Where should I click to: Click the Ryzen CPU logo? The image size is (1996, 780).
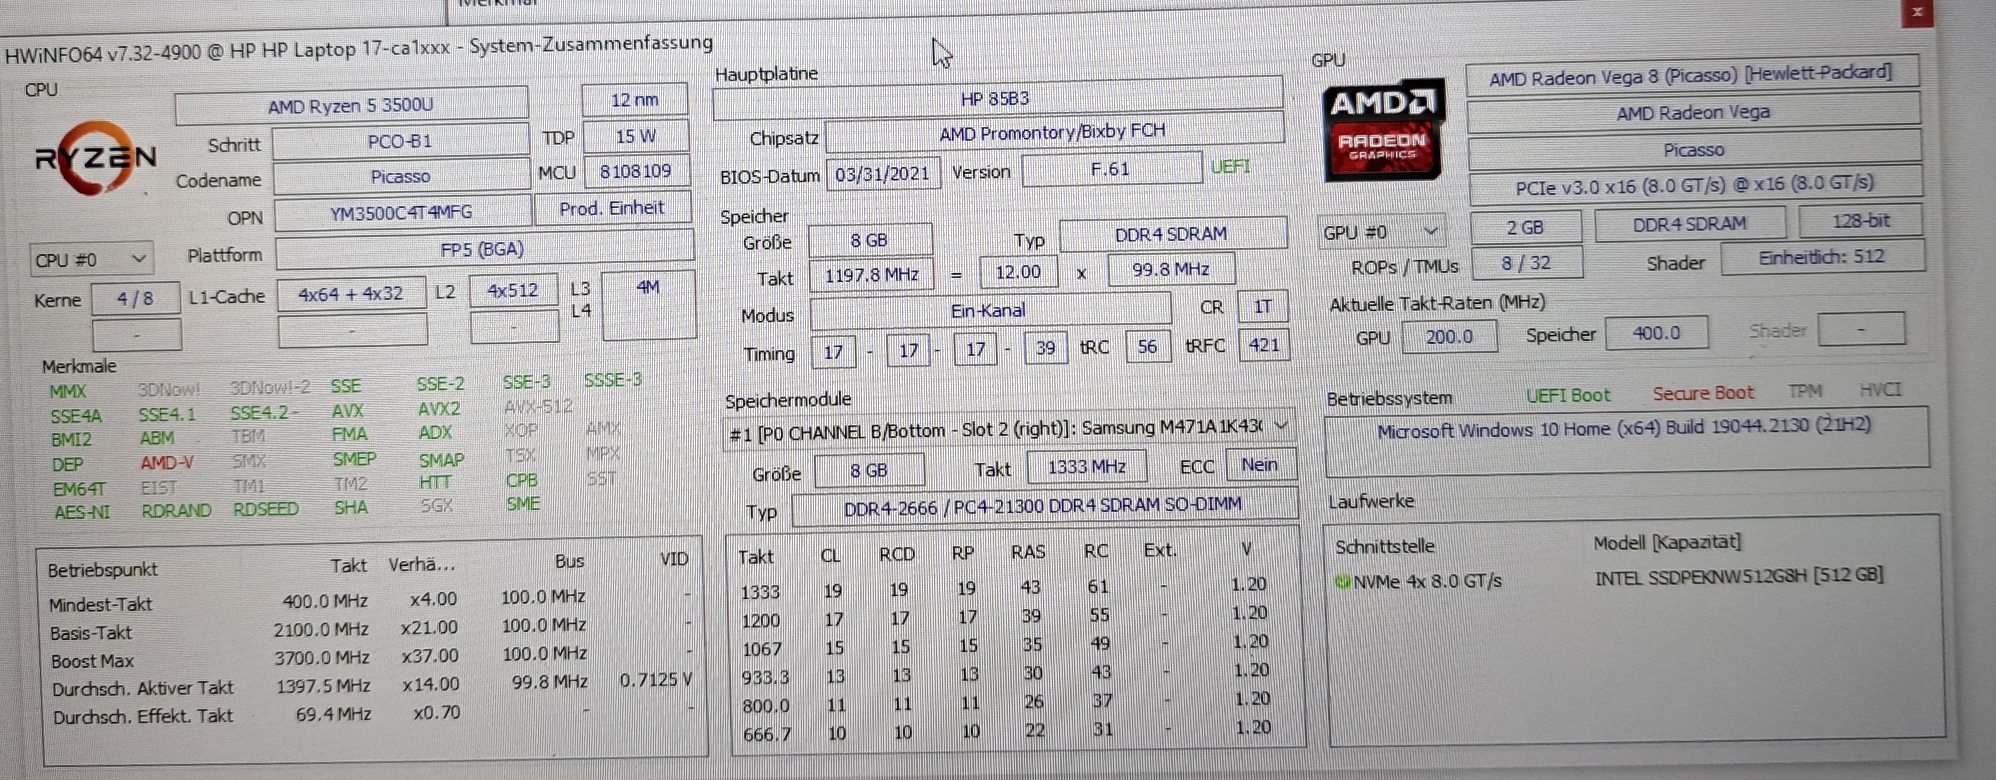click(x=95, y=158)
